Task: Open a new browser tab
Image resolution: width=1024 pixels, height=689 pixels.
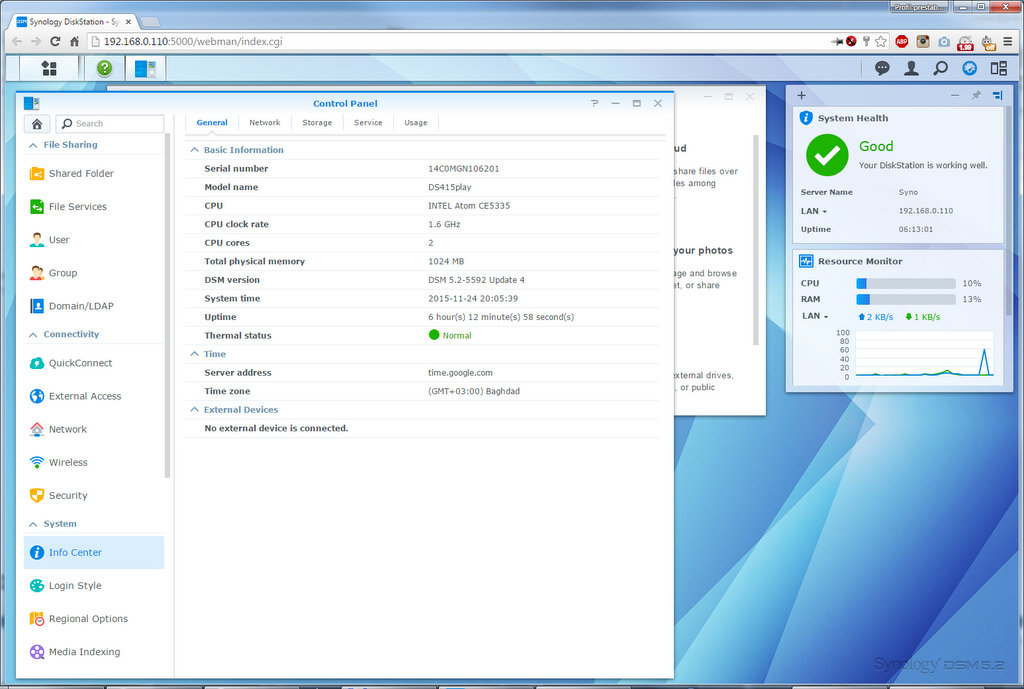Action: [150, 22]
